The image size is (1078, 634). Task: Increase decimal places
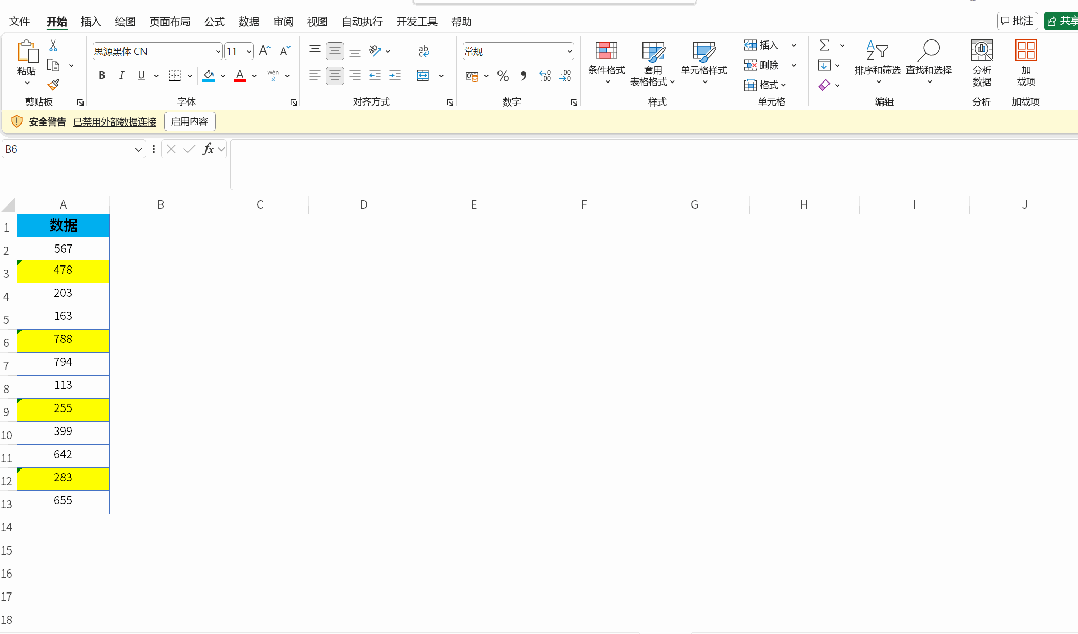pos(545,76)
